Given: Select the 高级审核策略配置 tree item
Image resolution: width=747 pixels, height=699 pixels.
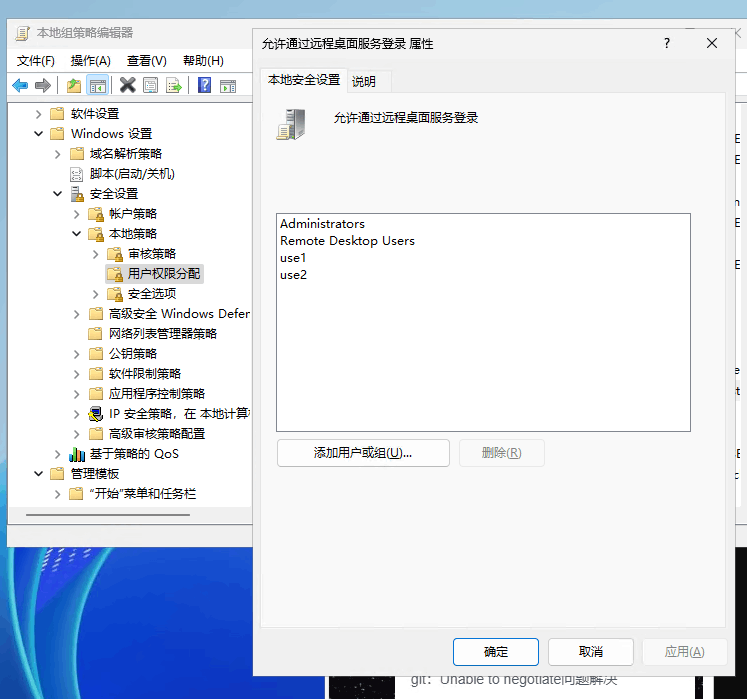Looking at the screenshot, I should pos(157,434).
